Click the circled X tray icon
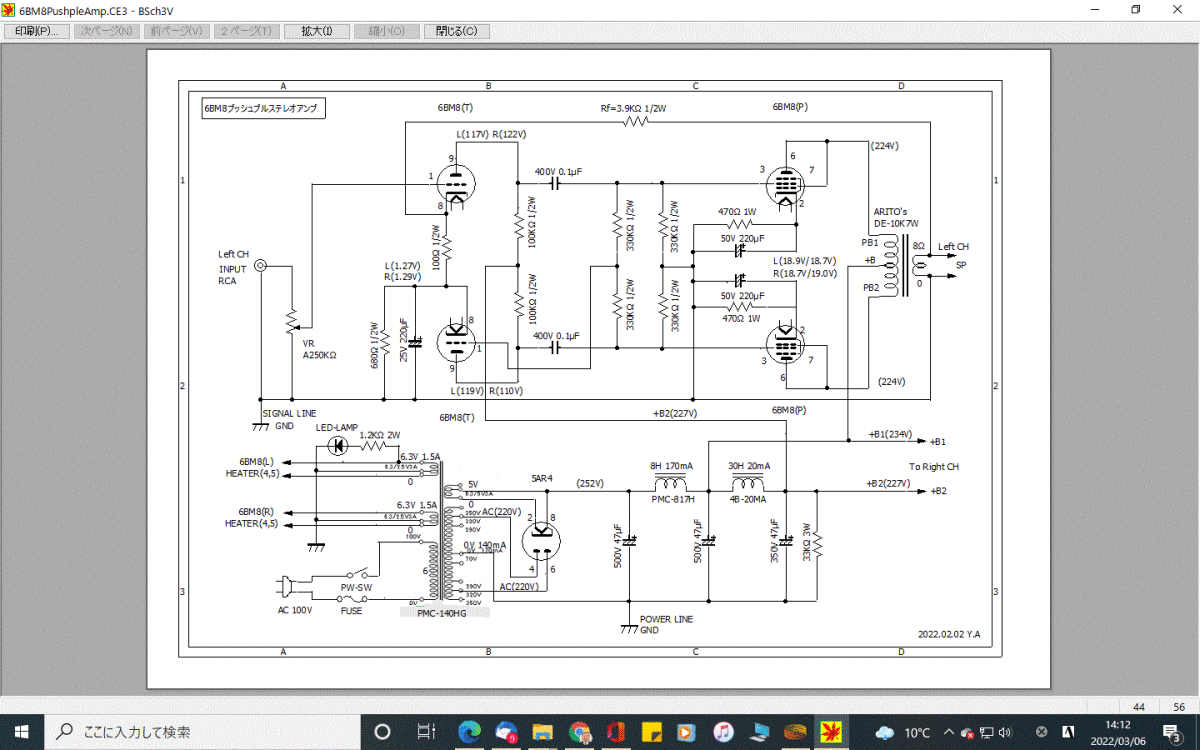The image size is (1200, 750). coord(1041,732)
